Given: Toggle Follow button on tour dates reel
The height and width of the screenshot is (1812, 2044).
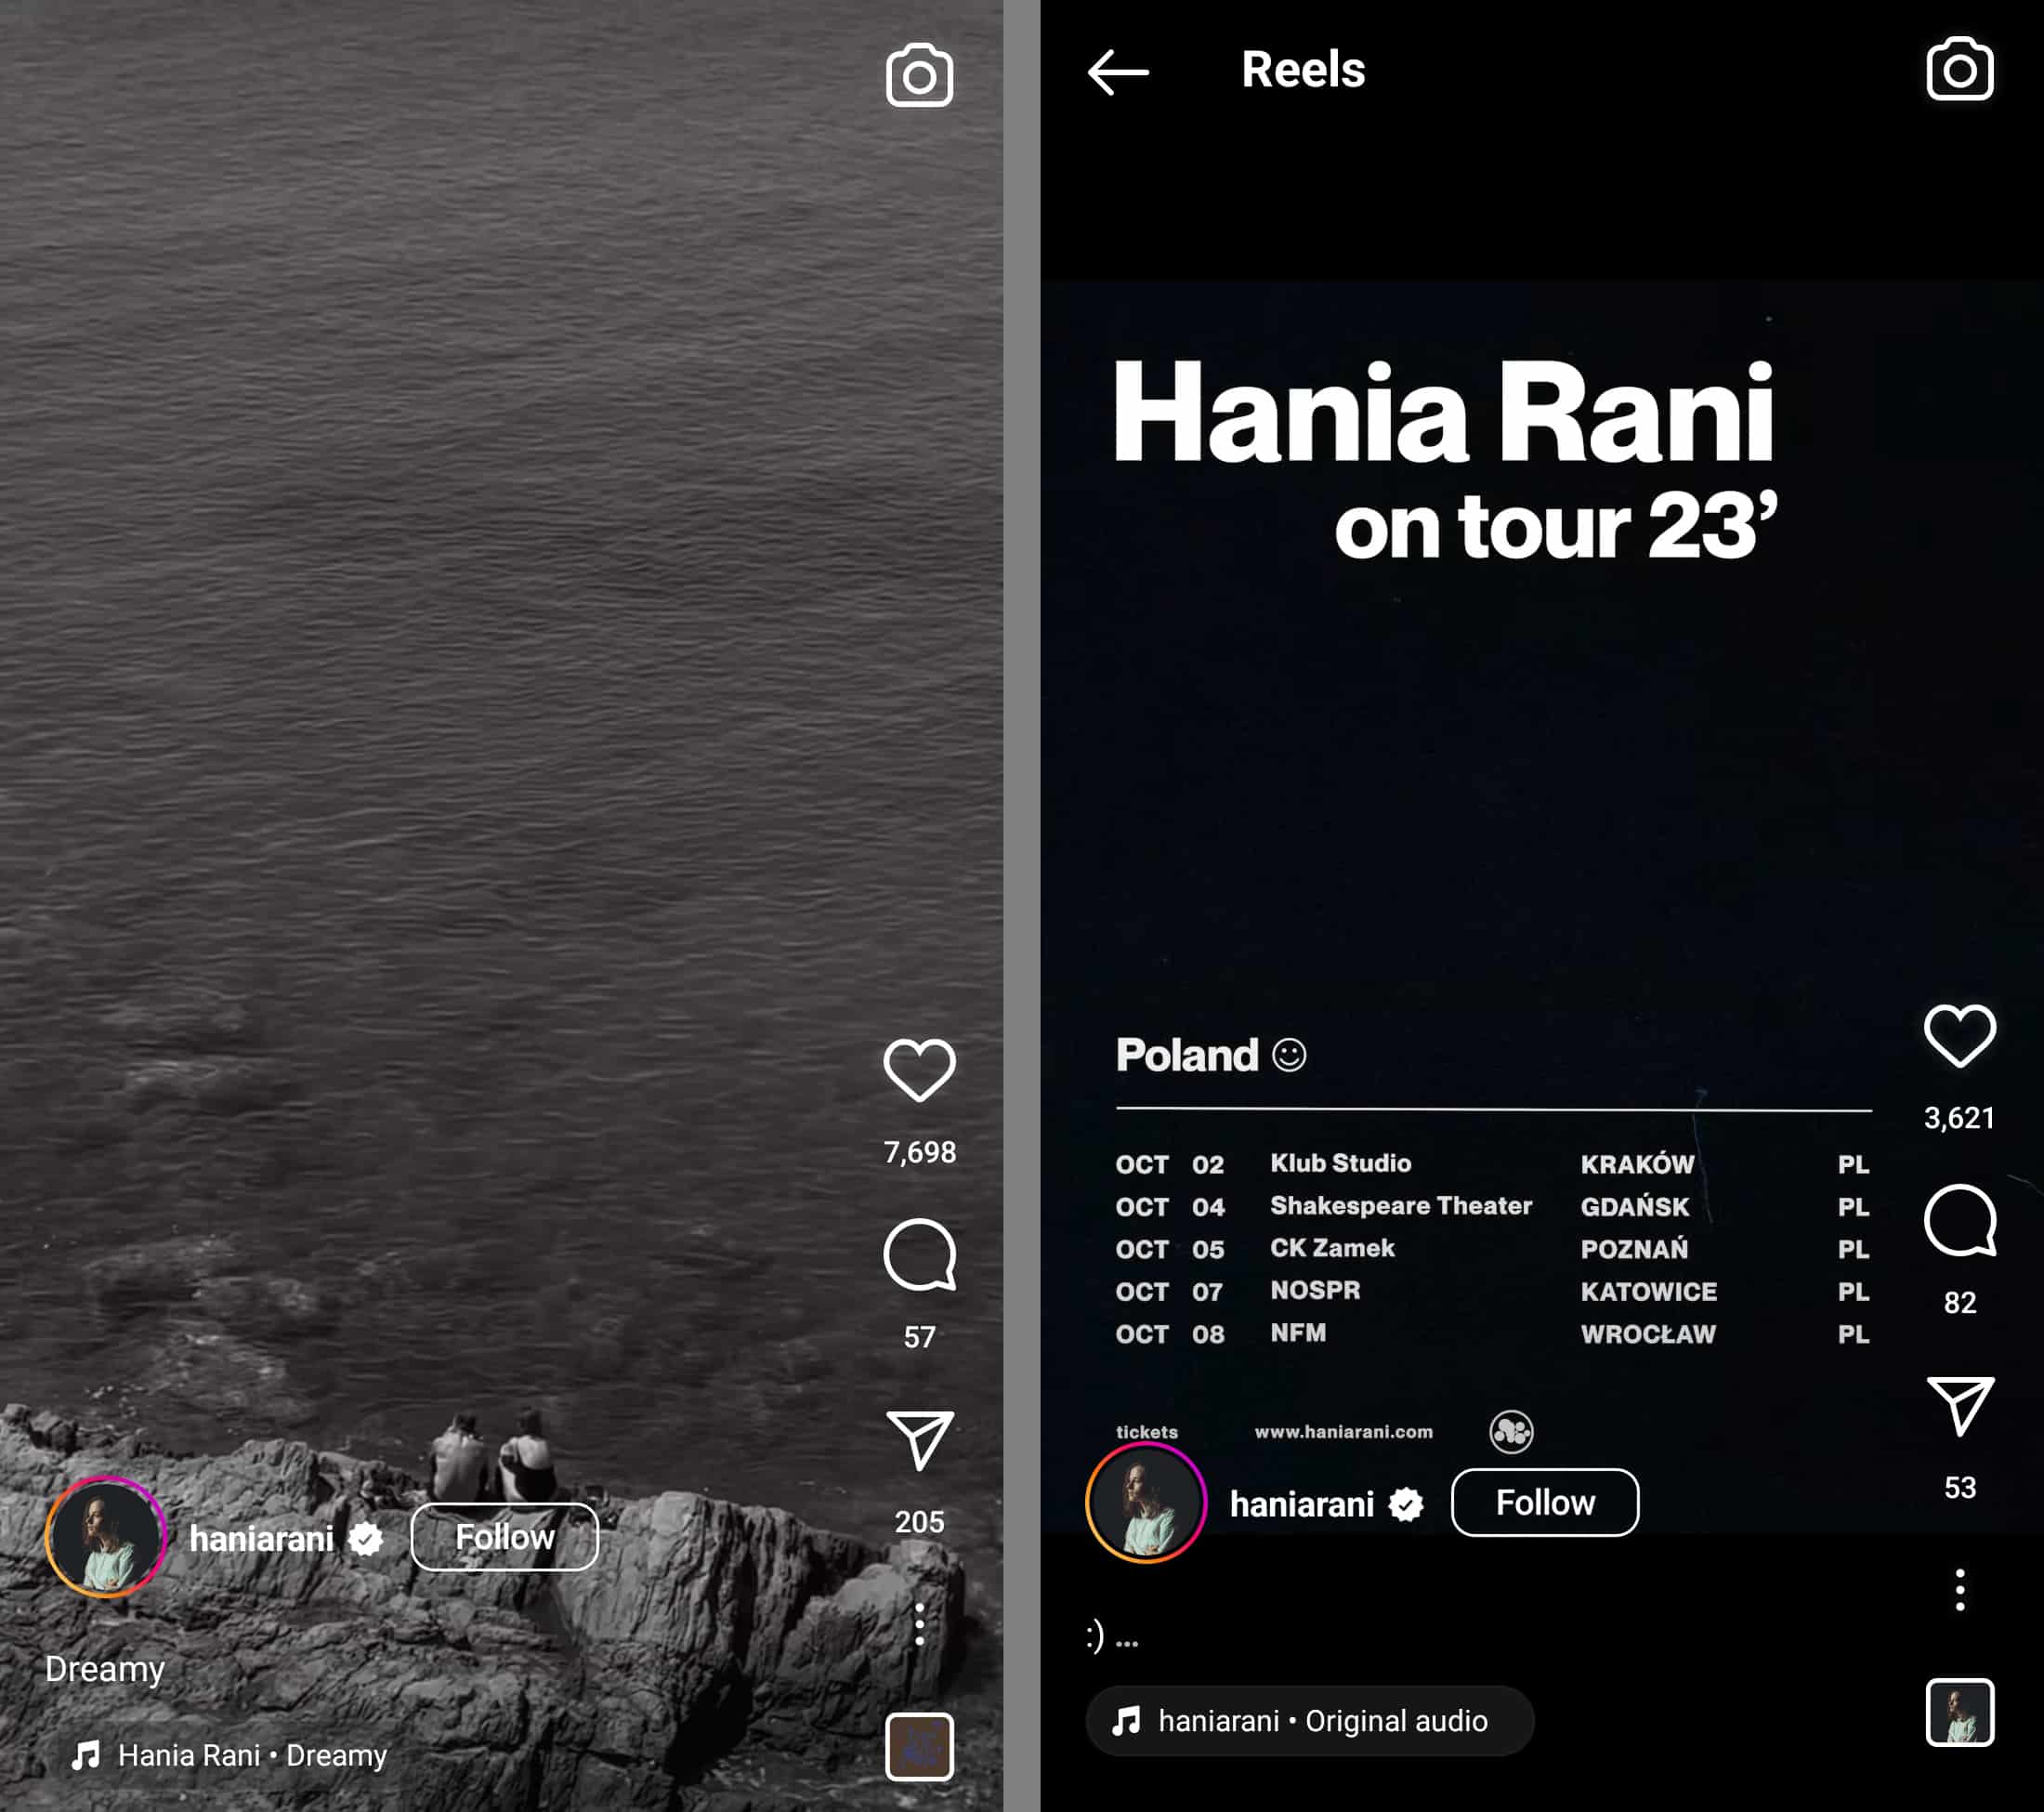Looking at the screenshot, I should (x=1544, y=1501).
